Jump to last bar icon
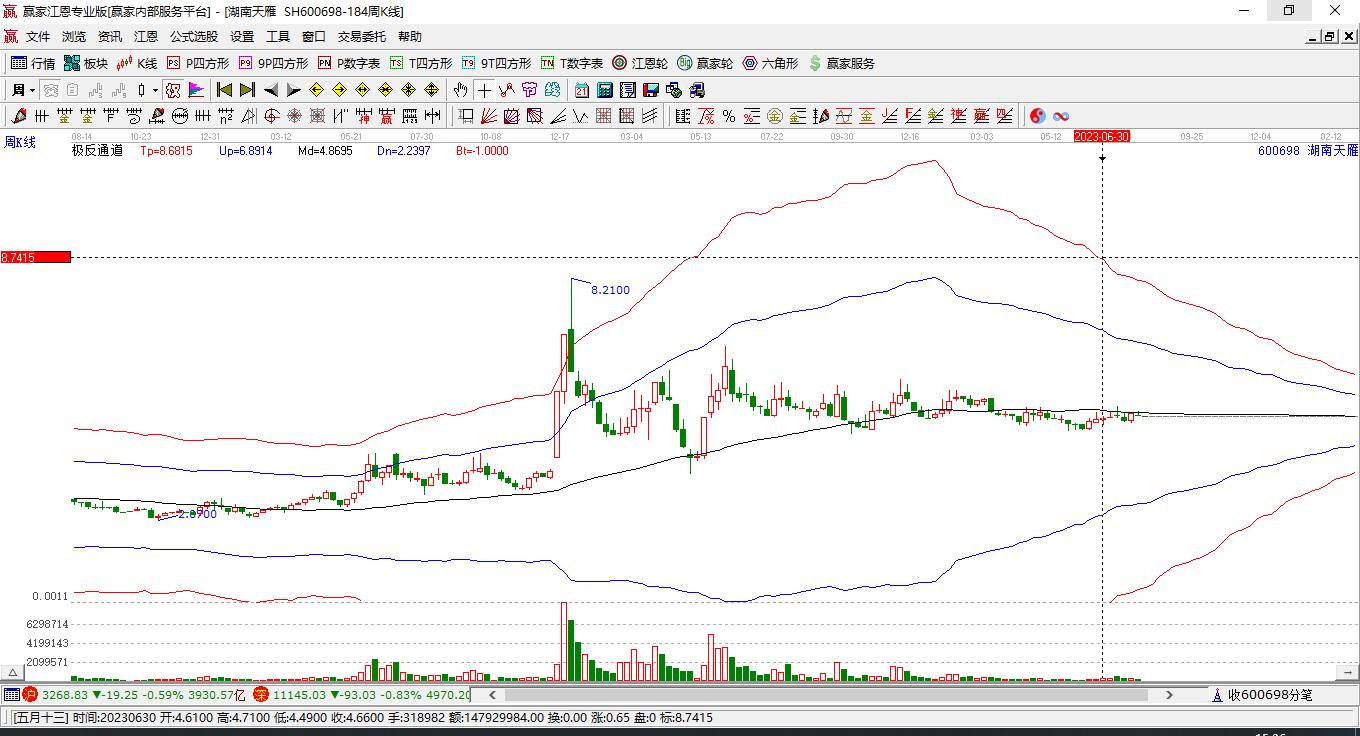This screenshot has height=736, width=1360. tap(247, 90)
